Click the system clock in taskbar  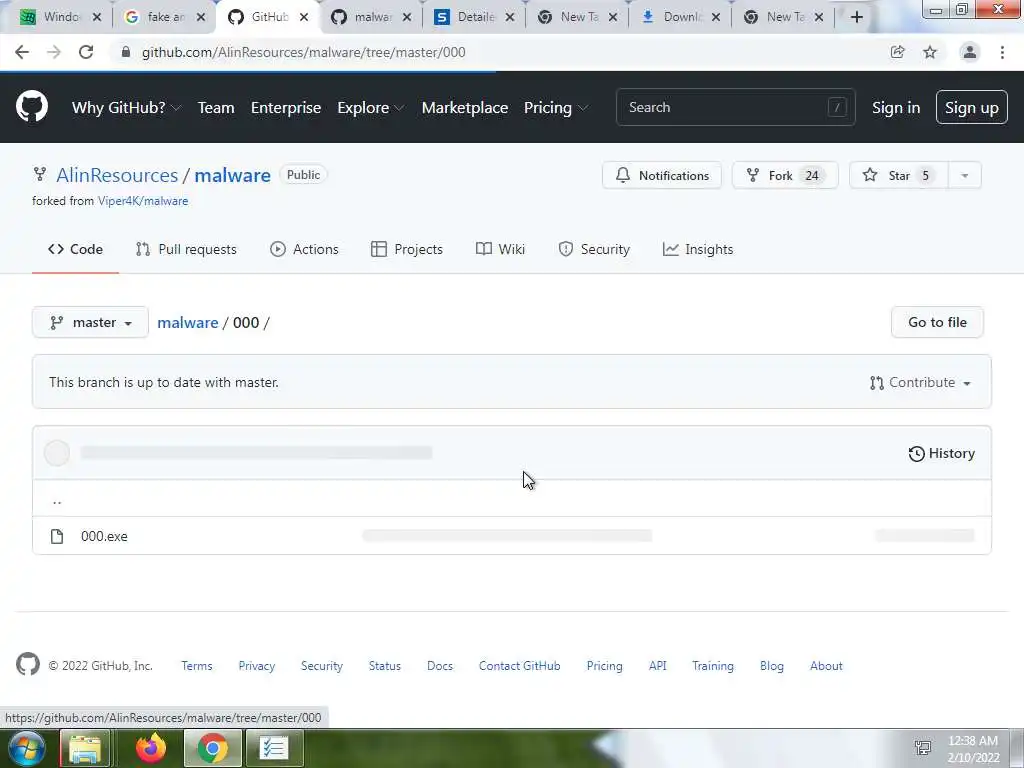click(x=973, y=748)
